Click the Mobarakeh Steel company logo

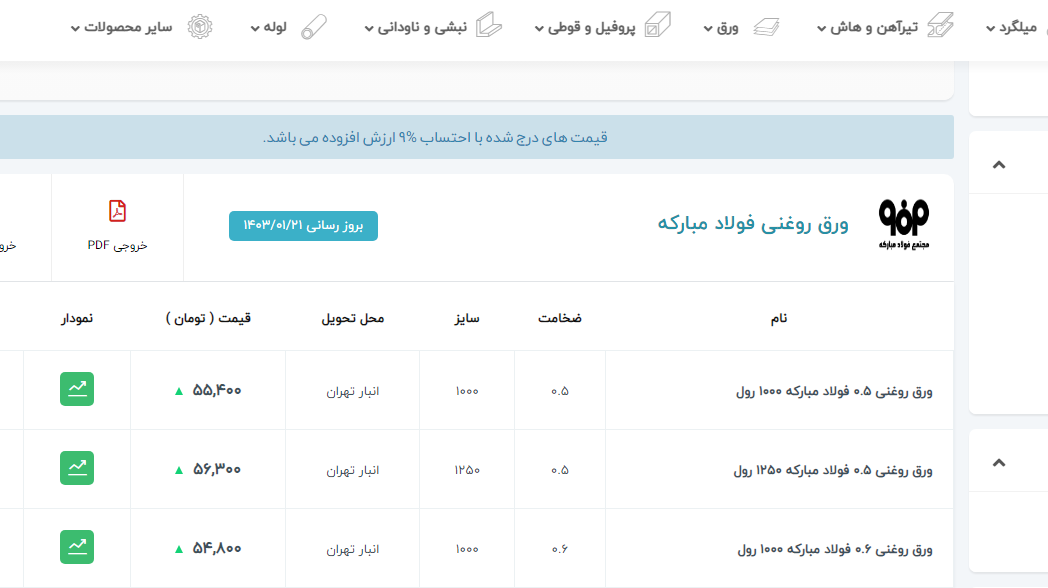tap(903, 224)
